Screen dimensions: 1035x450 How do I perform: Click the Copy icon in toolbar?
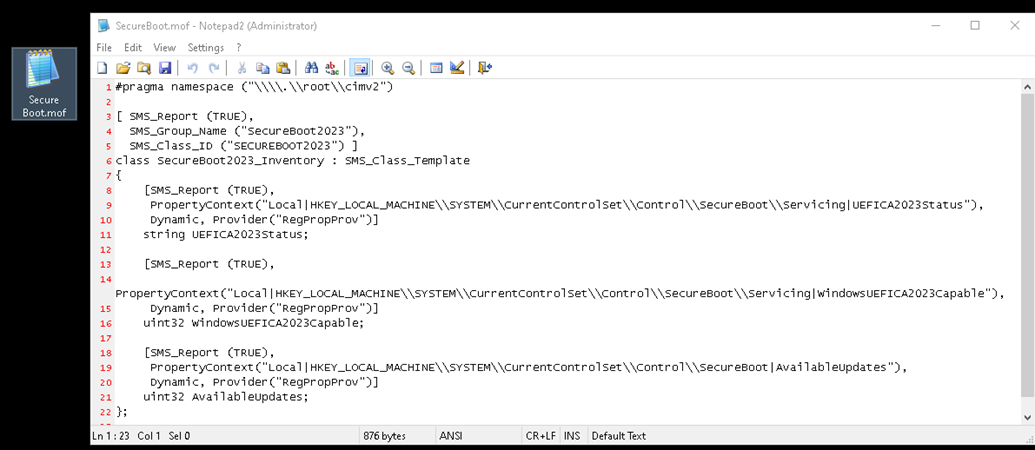(x=263, y=68)
